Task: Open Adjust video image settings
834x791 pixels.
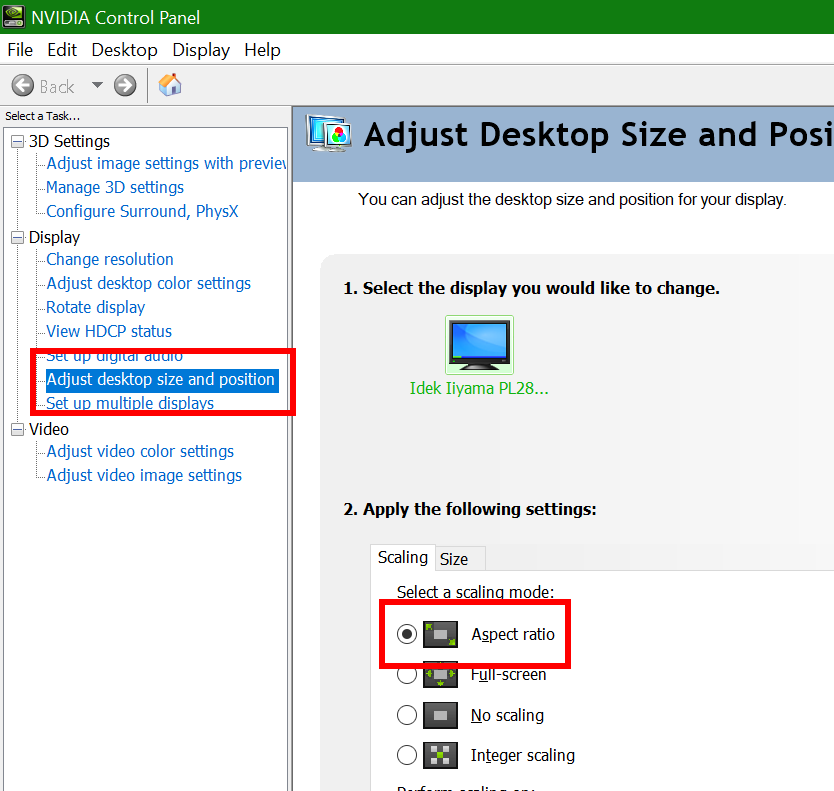Action: [x=144, y=475]
